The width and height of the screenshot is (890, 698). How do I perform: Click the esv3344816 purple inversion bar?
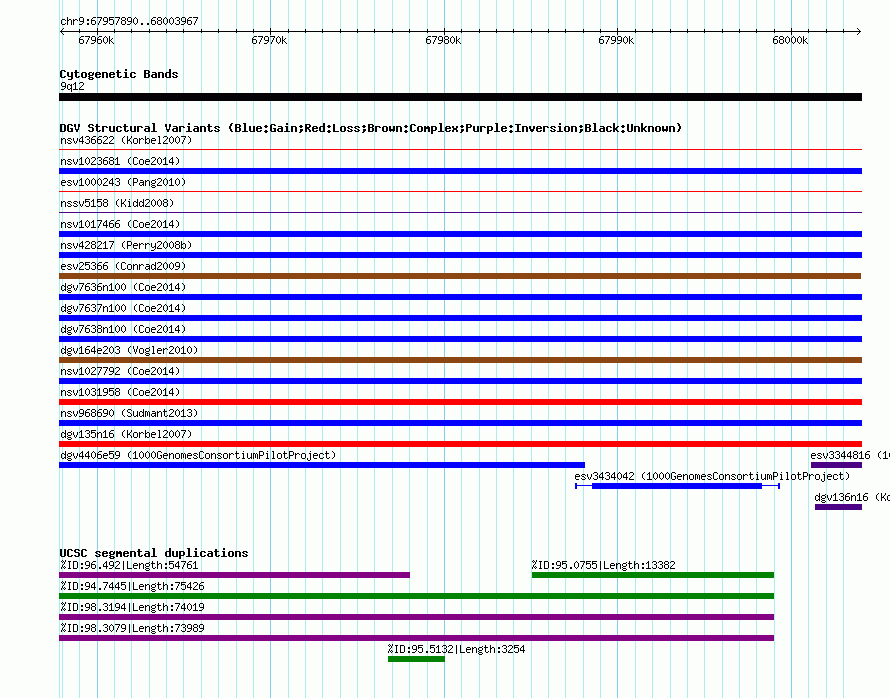pyautogui.click(x=836, y=465)
